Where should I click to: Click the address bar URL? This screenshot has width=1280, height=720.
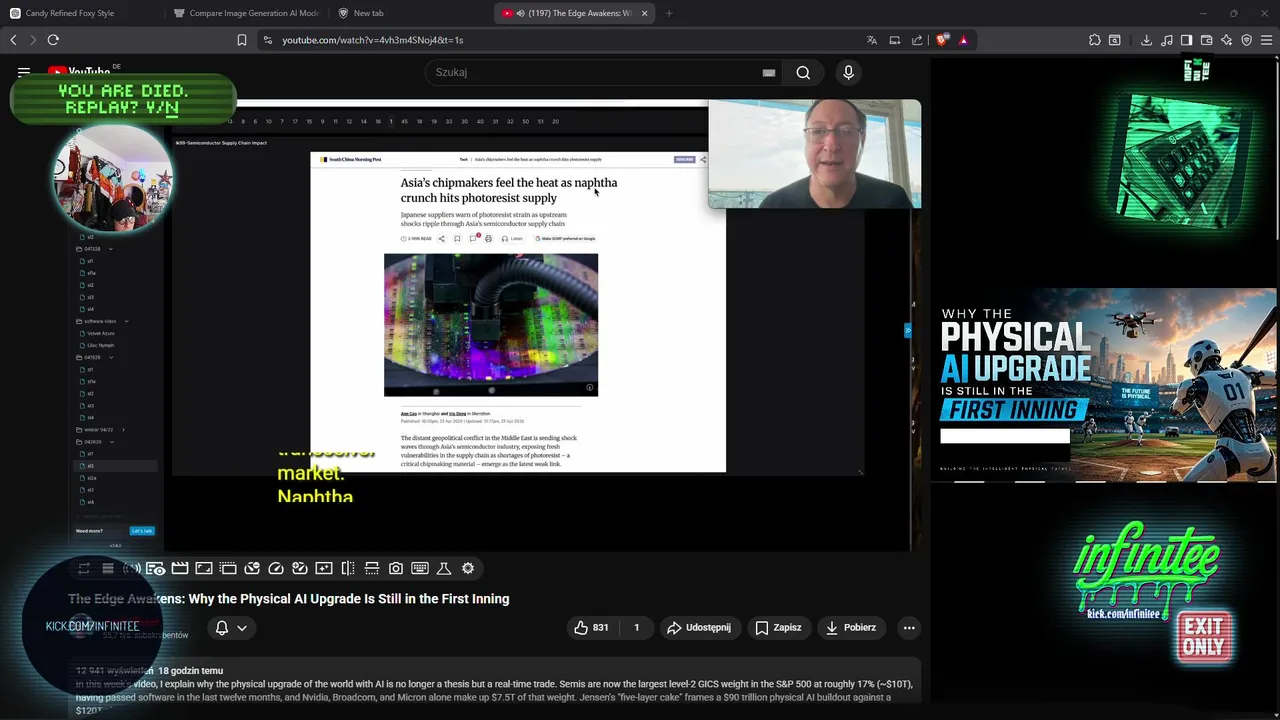[x=372, y=40]
